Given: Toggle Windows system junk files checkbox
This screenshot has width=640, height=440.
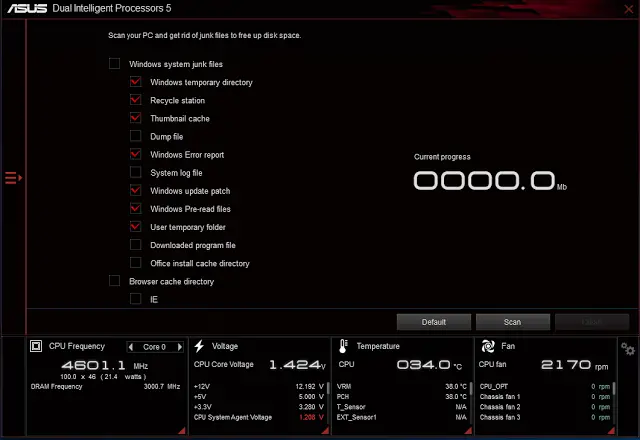Looking at the screenshot, I should click(x=114, y=64).
